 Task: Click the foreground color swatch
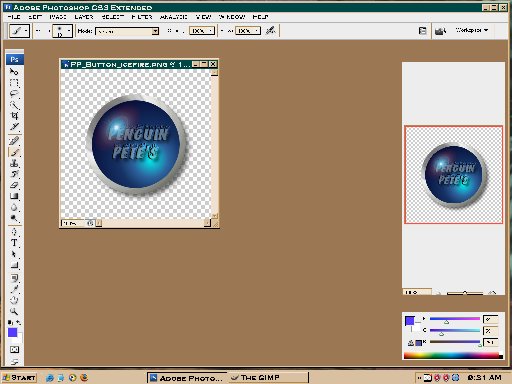pos(13,332)
